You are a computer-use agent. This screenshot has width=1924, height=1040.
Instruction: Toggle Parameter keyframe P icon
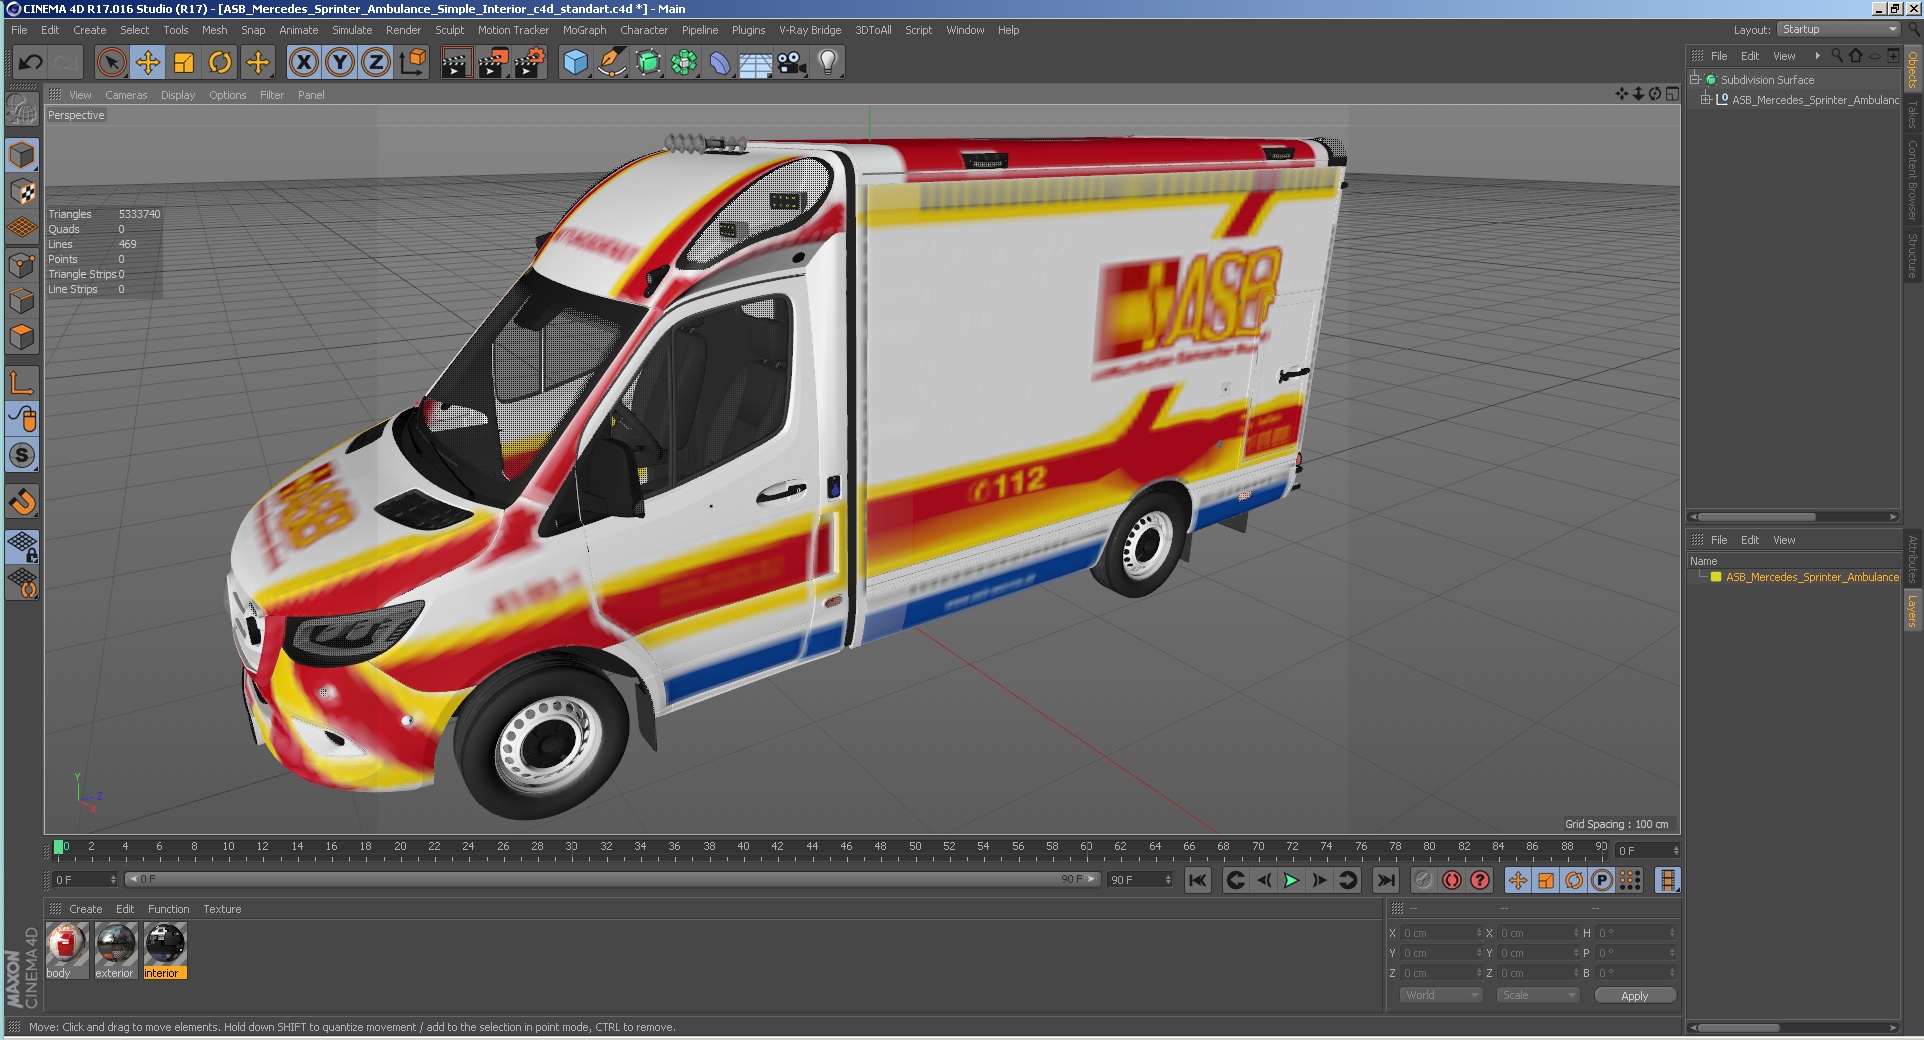[x=1602, y=880]
